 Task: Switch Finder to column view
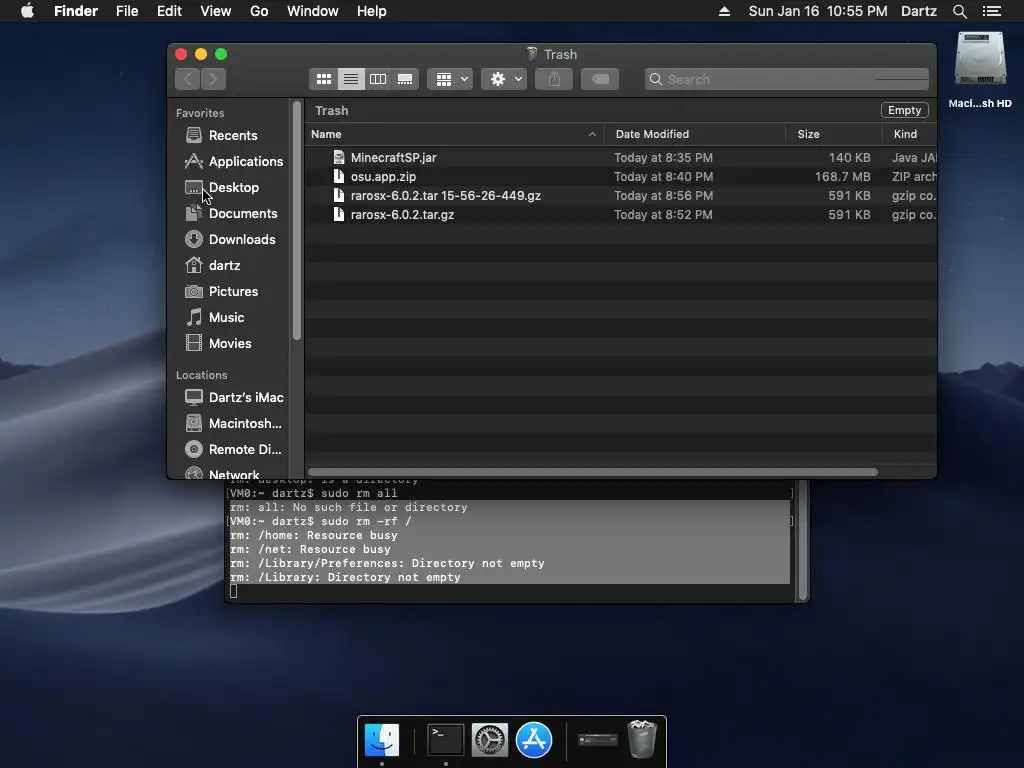coord(377,80)
